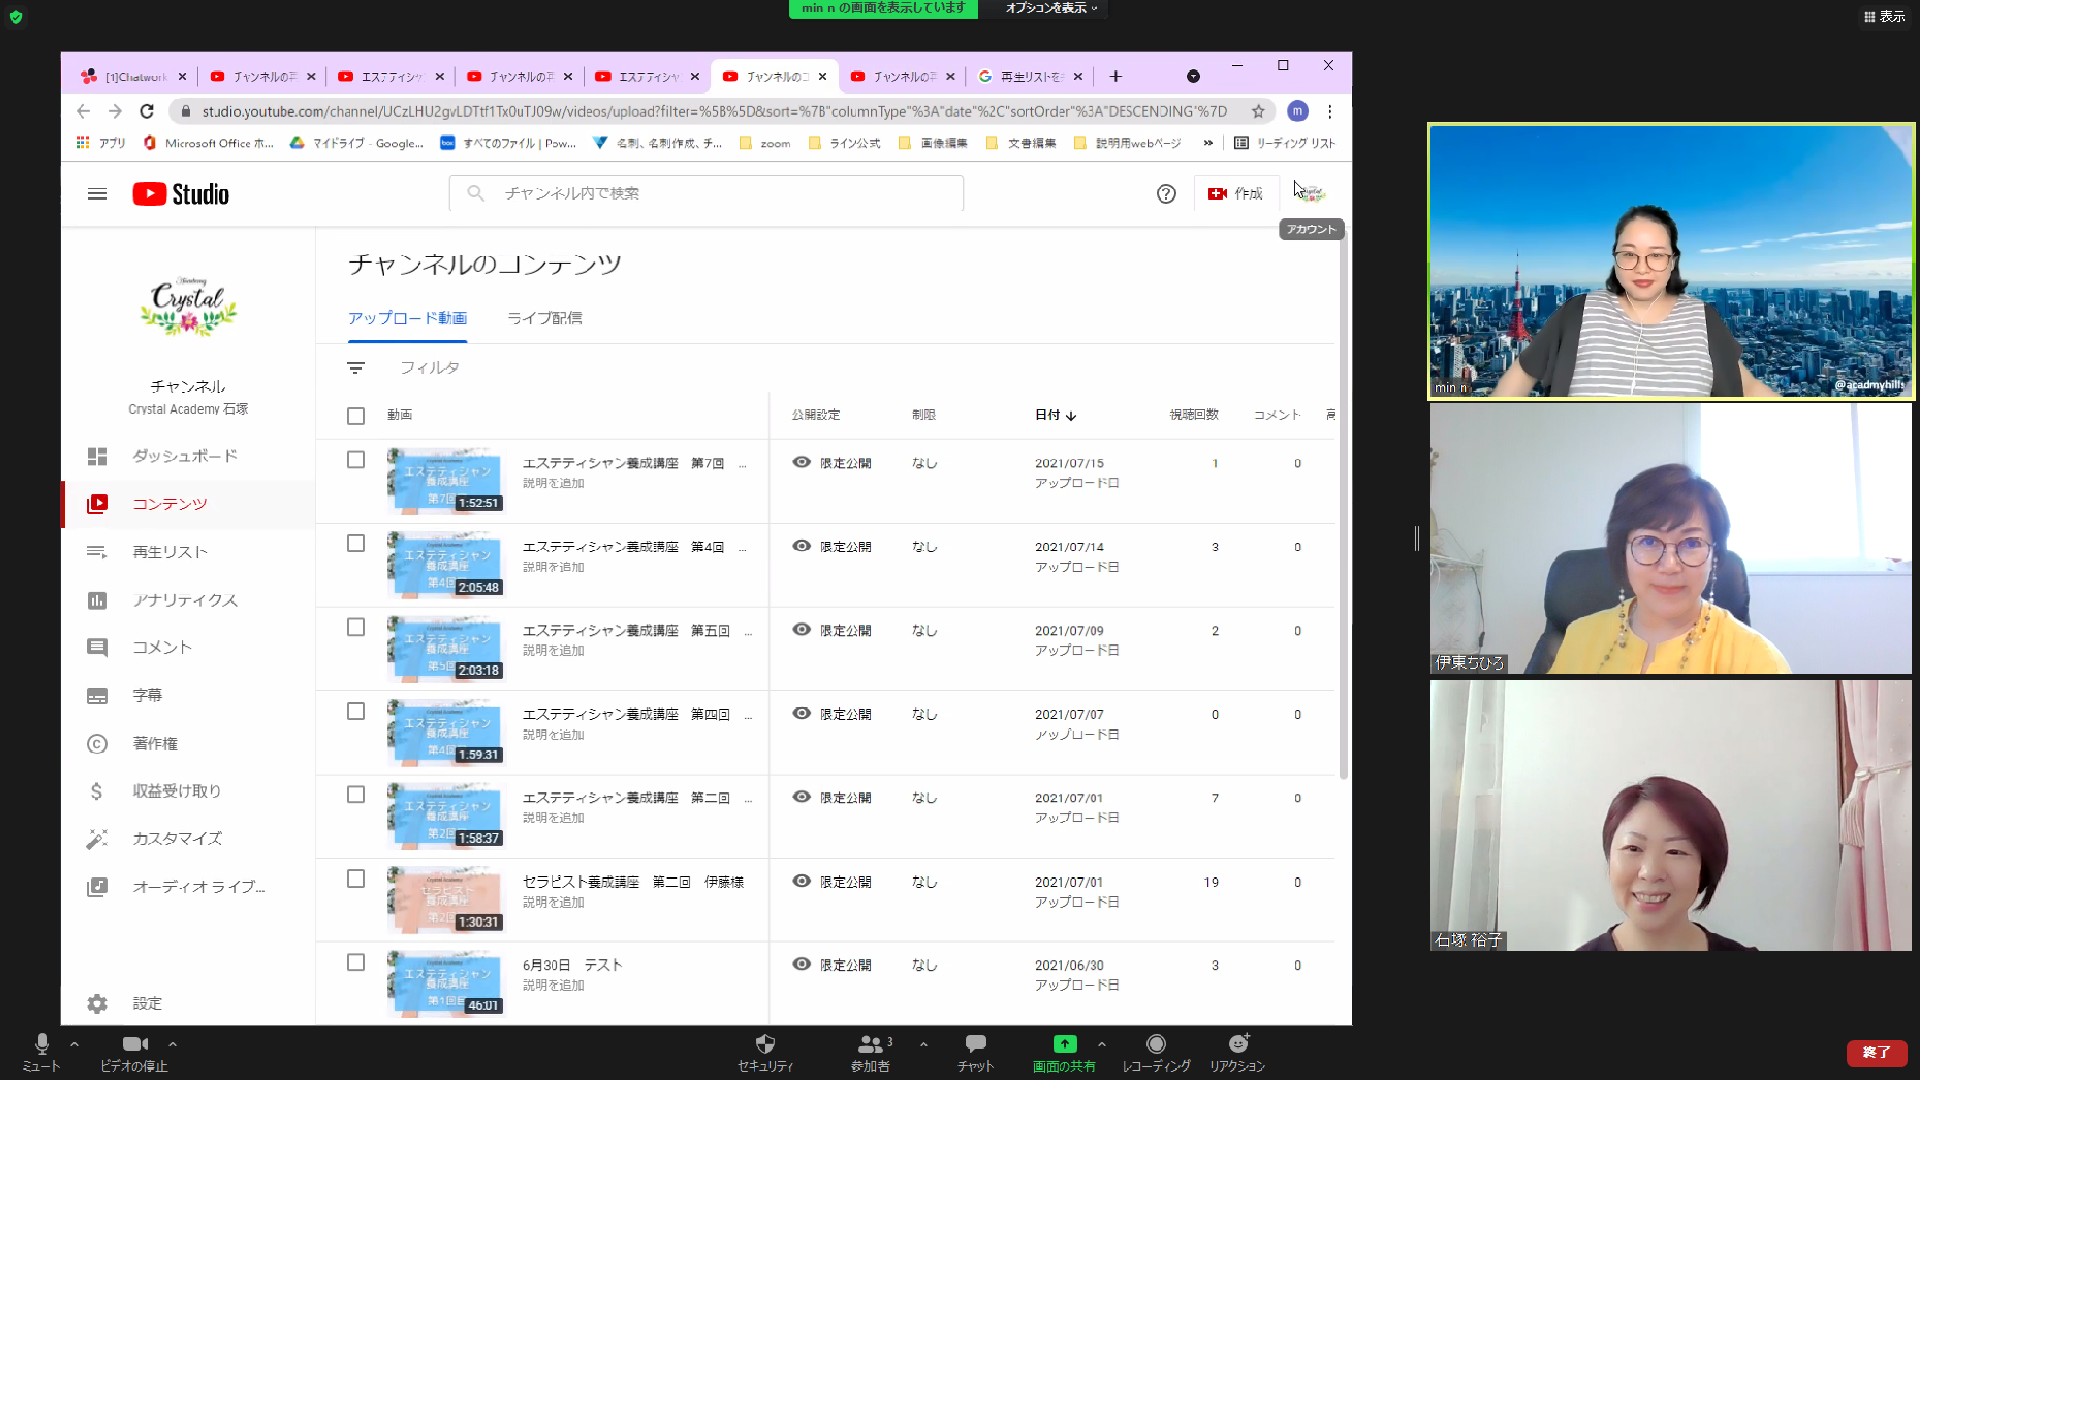
Task: Open the オプションを表示 dropdown at top
Action: (x=1050, y=8)
